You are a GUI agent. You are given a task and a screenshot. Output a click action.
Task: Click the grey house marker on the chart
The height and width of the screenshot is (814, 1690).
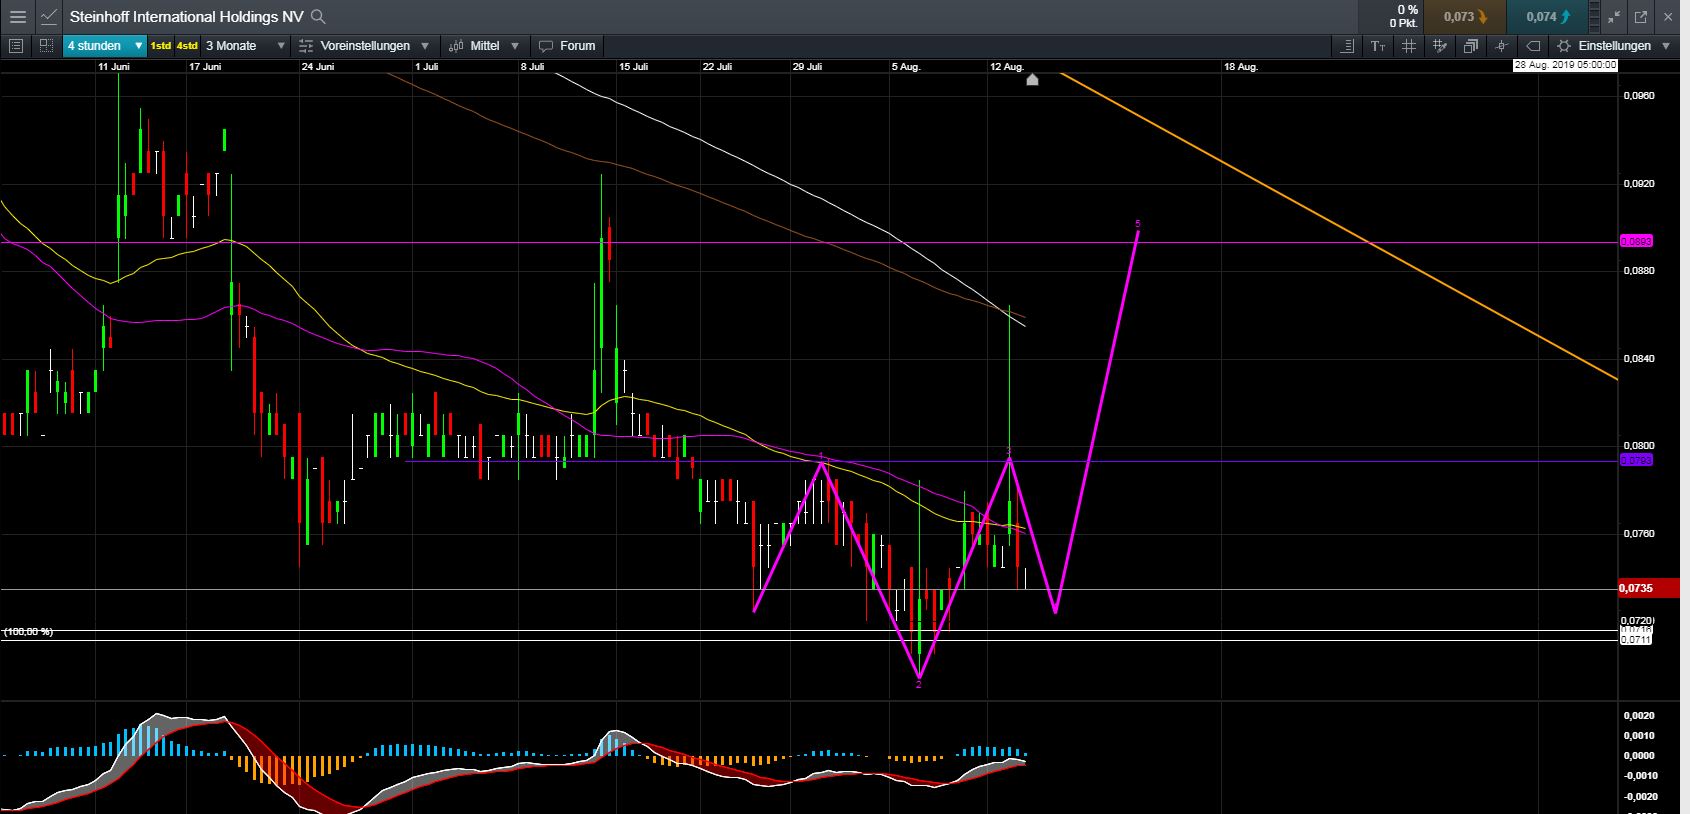click(x=1033, y=79)
